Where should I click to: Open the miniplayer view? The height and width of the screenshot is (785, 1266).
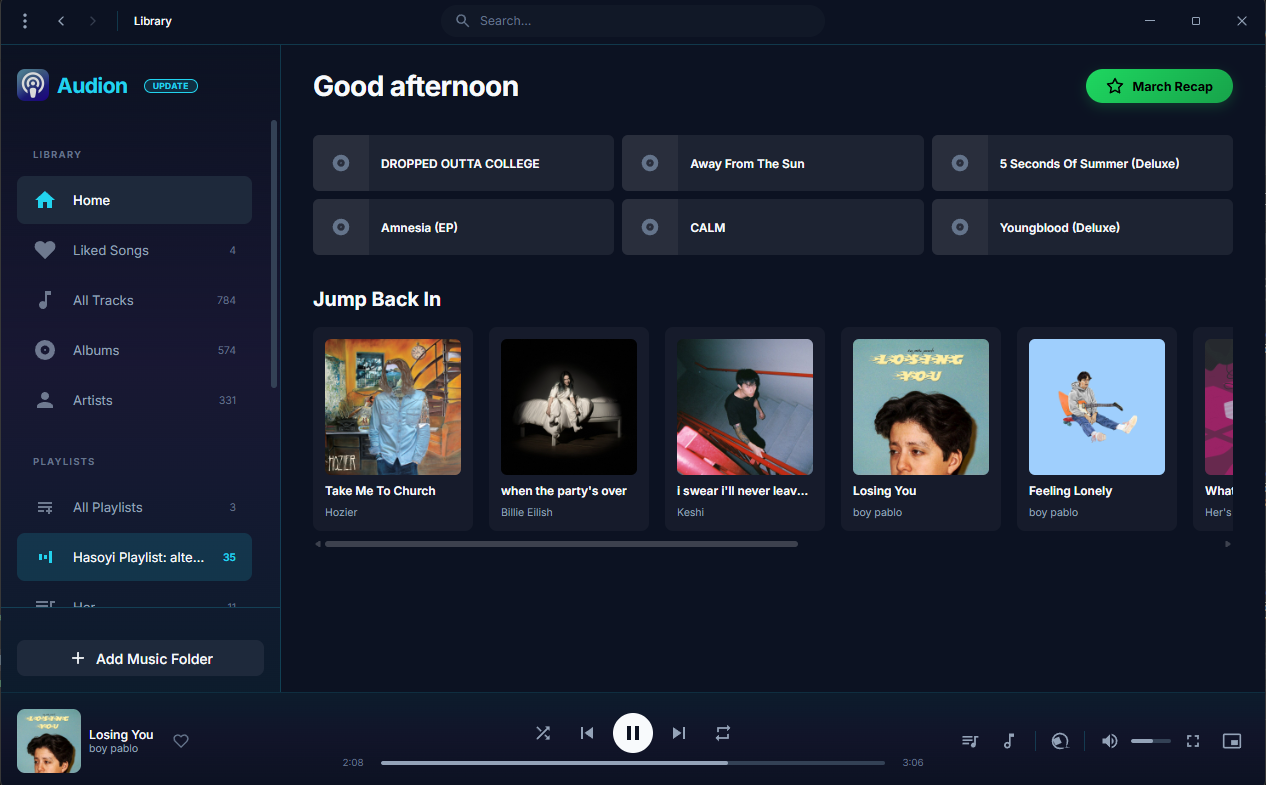1231,741
